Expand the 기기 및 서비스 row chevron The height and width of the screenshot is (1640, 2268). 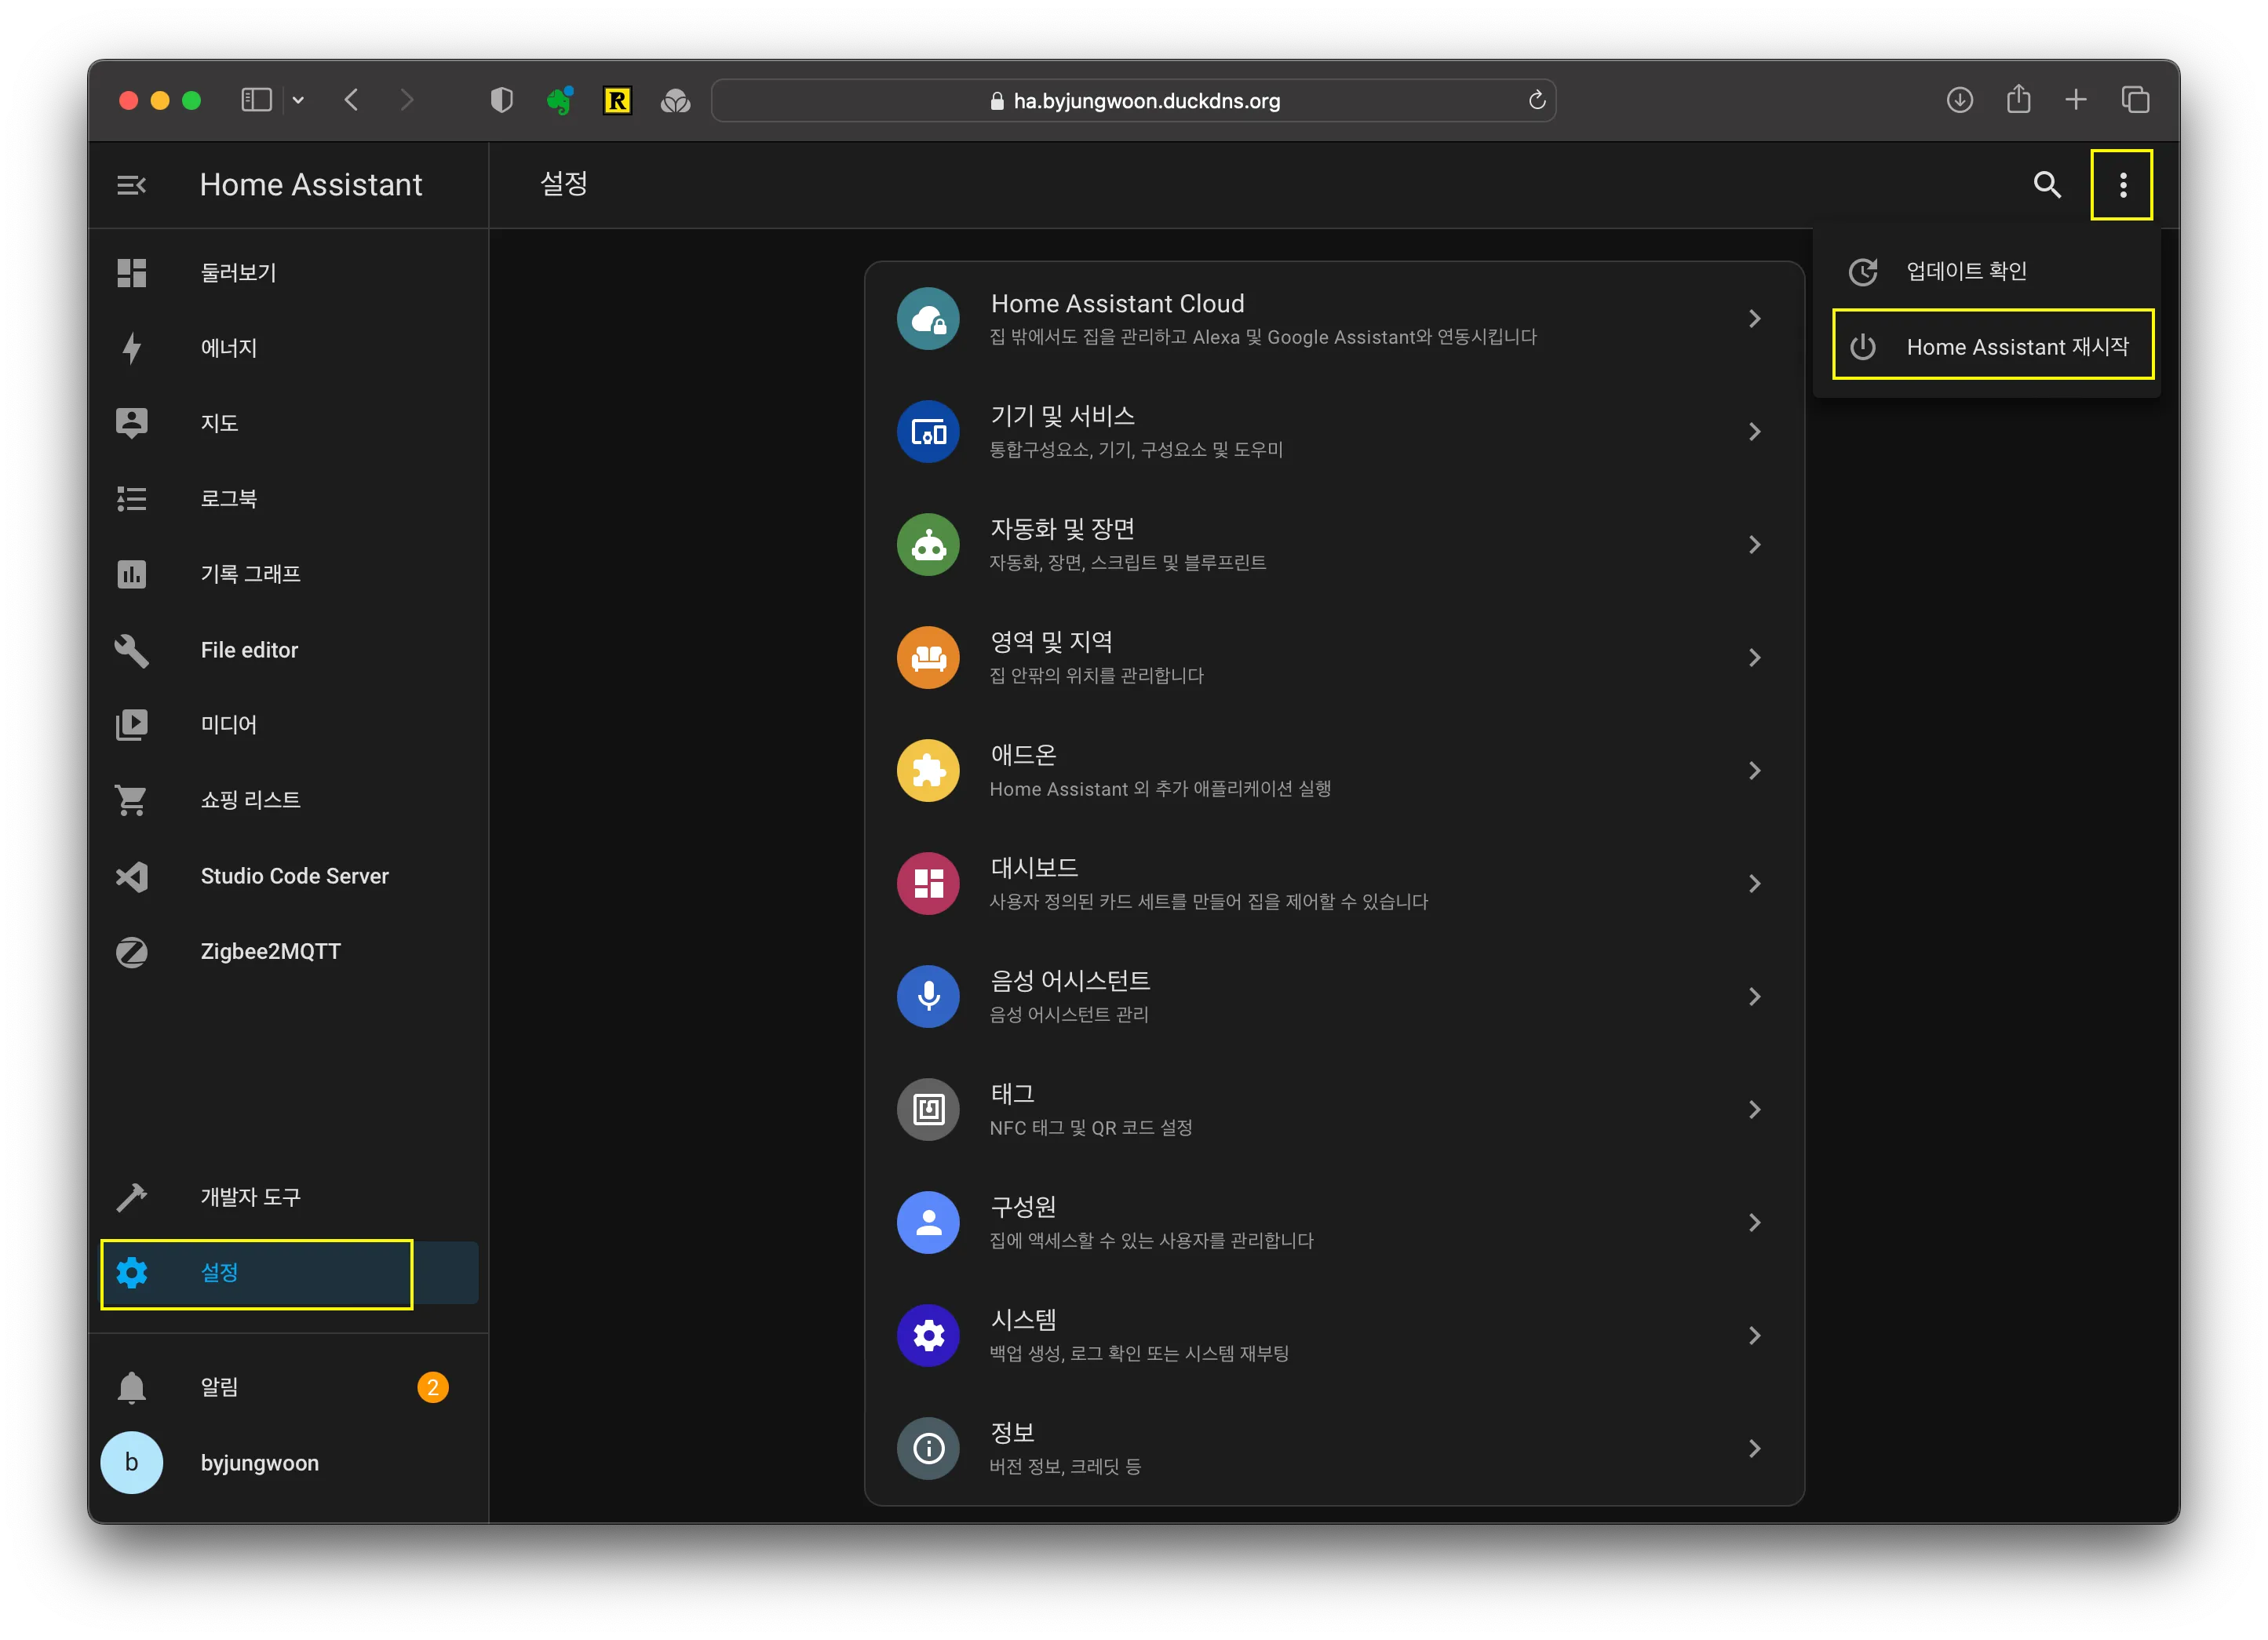click(1755, 432)
